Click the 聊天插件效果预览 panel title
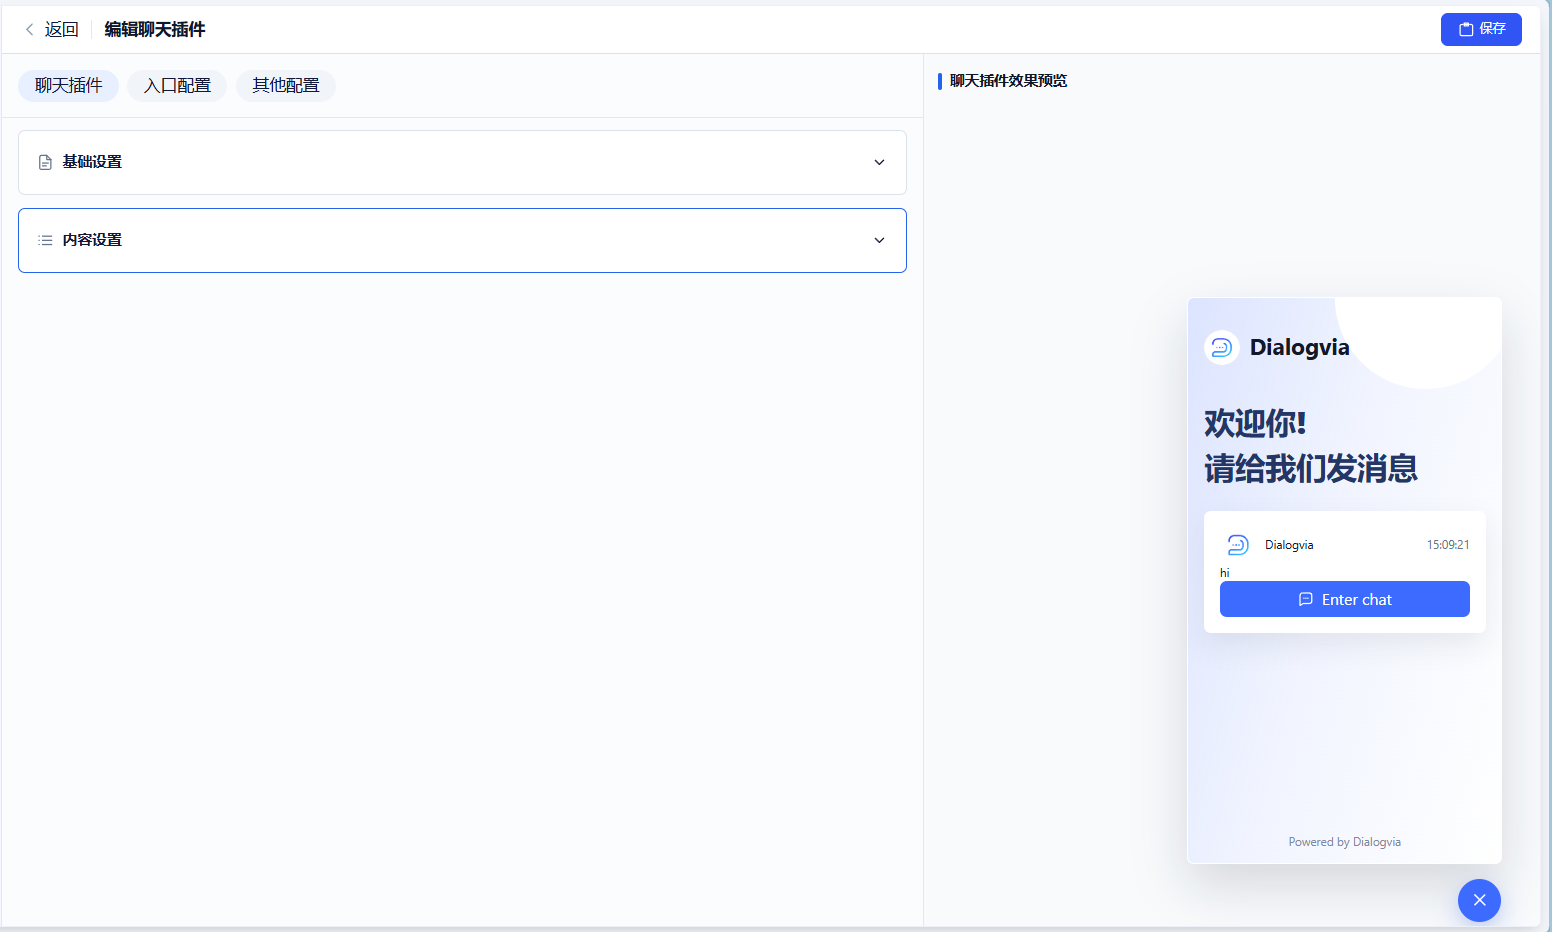 pyautogui.click(x=1008, y=81)
